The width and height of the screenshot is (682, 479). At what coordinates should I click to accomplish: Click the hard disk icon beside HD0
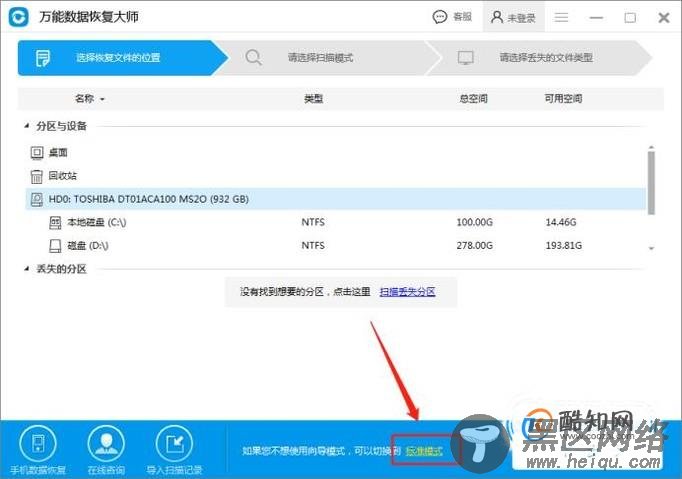pyautogui.click(x=37, y=199)
